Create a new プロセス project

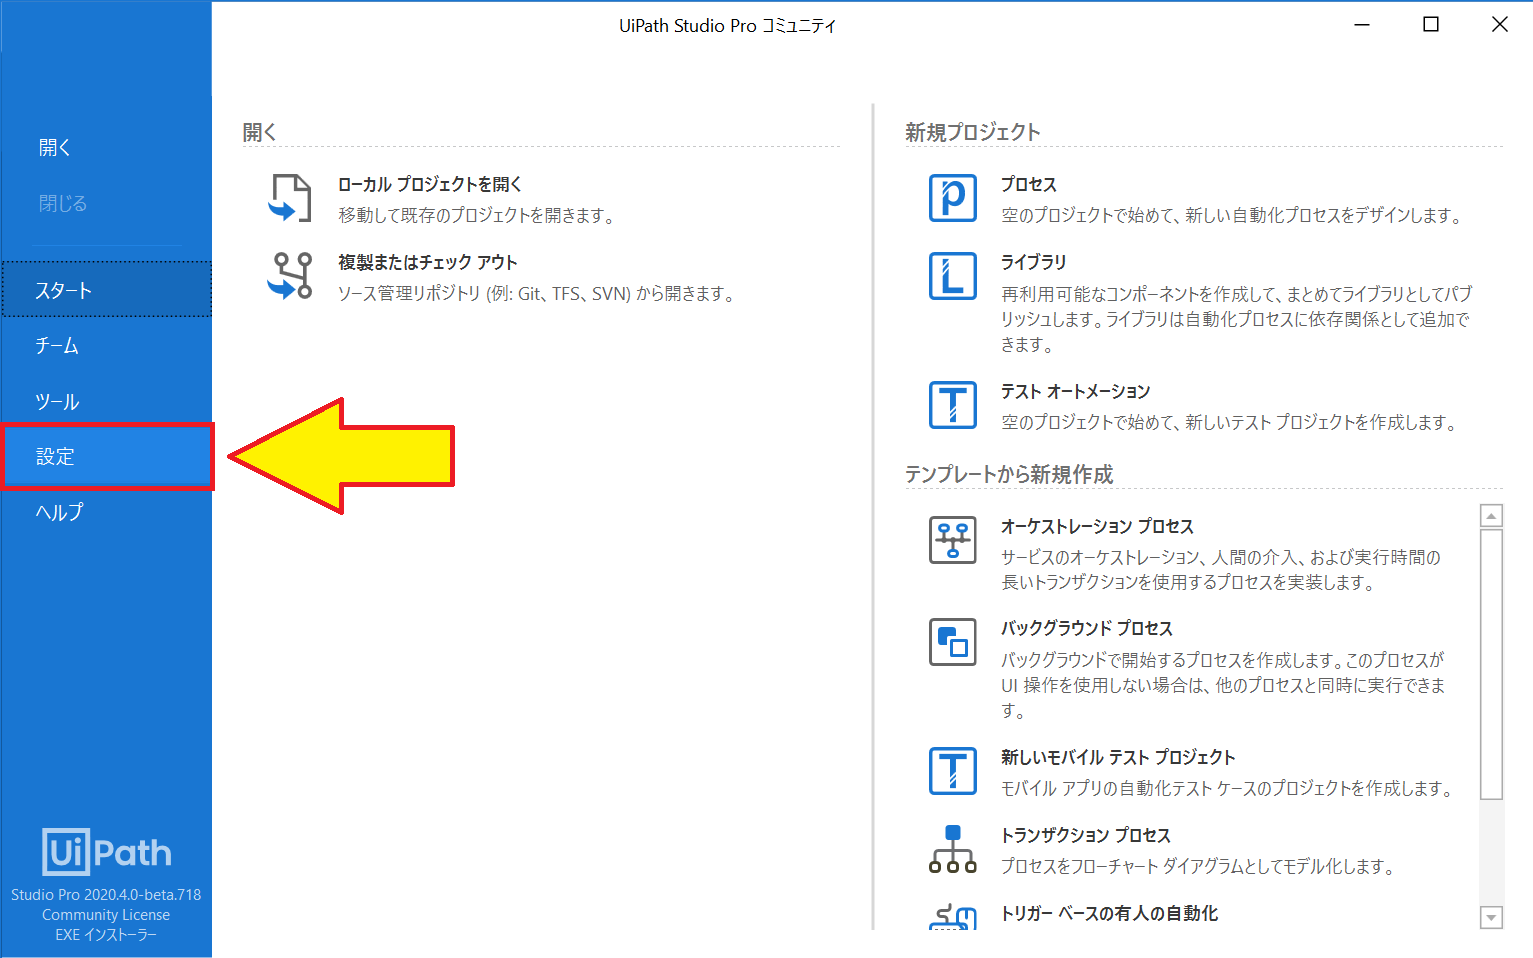(1029, 185)
